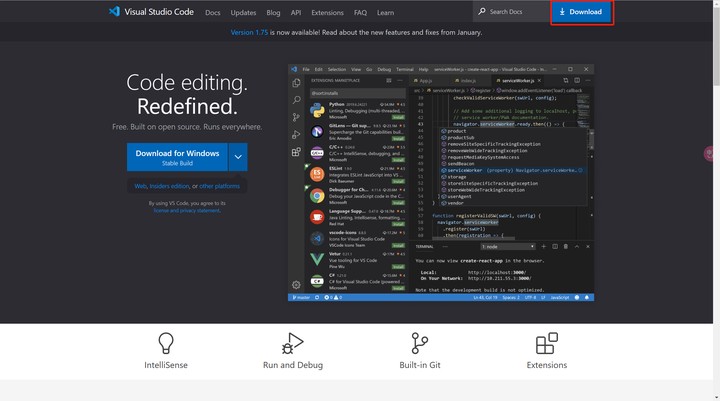The width and height of the screenshot is (720, 401).
Task: Follow the other platforms link
Action: (219, 186)
